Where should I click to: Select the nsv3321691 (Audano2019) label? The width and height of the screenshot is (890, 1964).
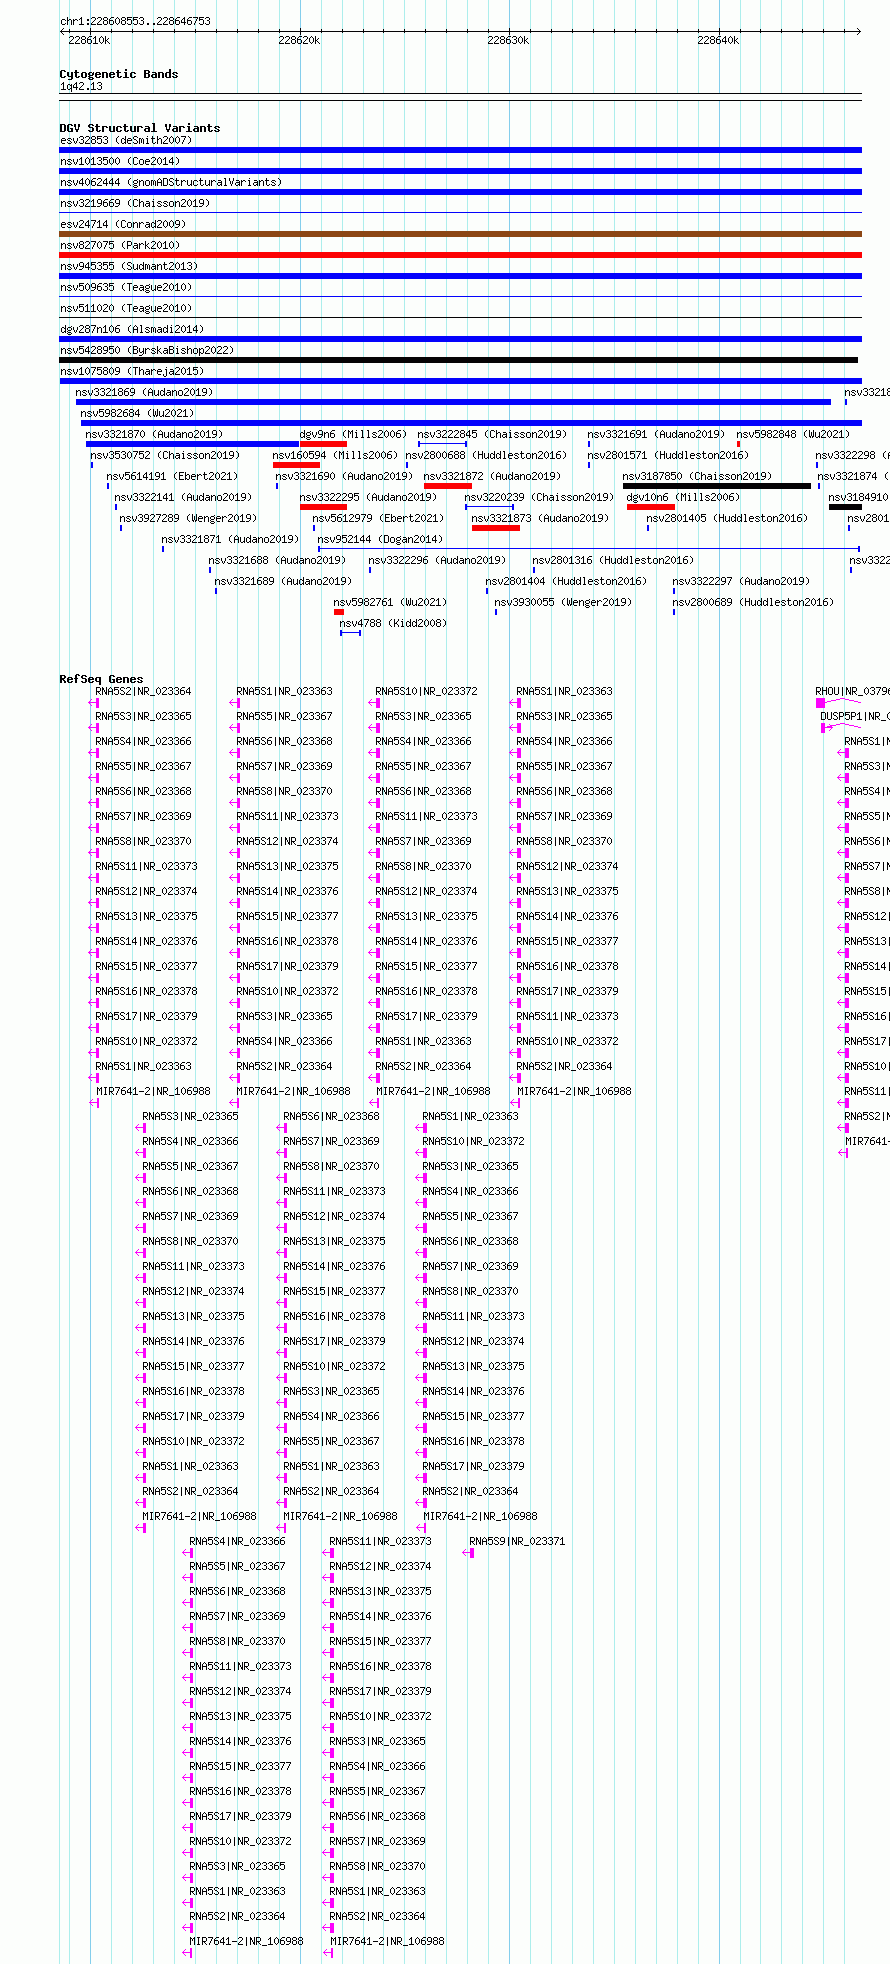pos(656,434)
